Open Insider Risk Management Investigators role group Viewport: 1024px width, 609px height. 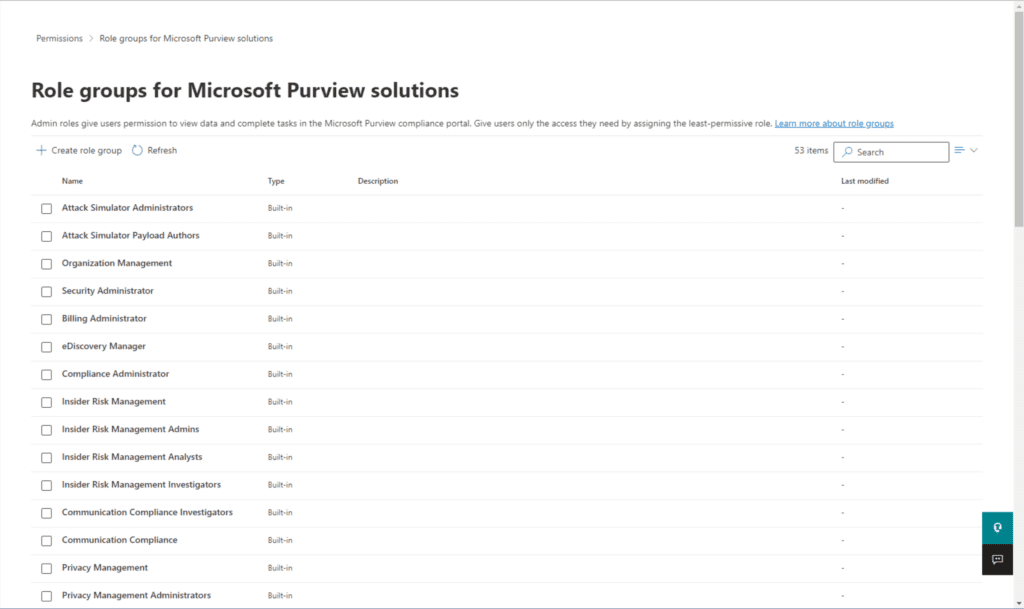[x=142, y=484]
